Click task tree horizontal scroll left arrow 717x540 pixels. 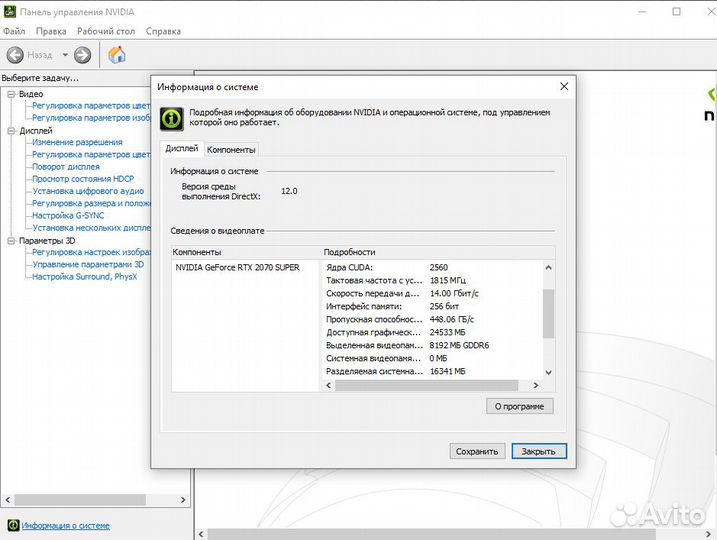coord(7,500)
